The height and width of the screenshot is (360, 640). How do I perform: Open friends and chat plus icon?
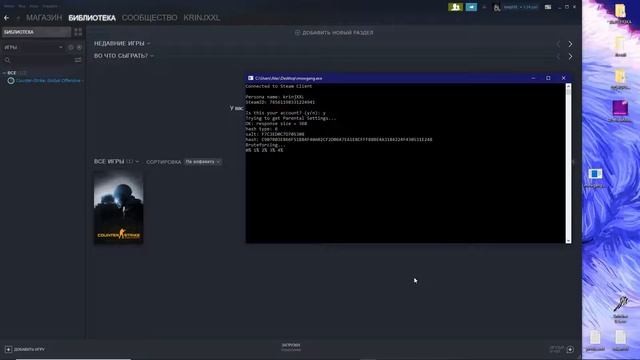click(570, 349)
